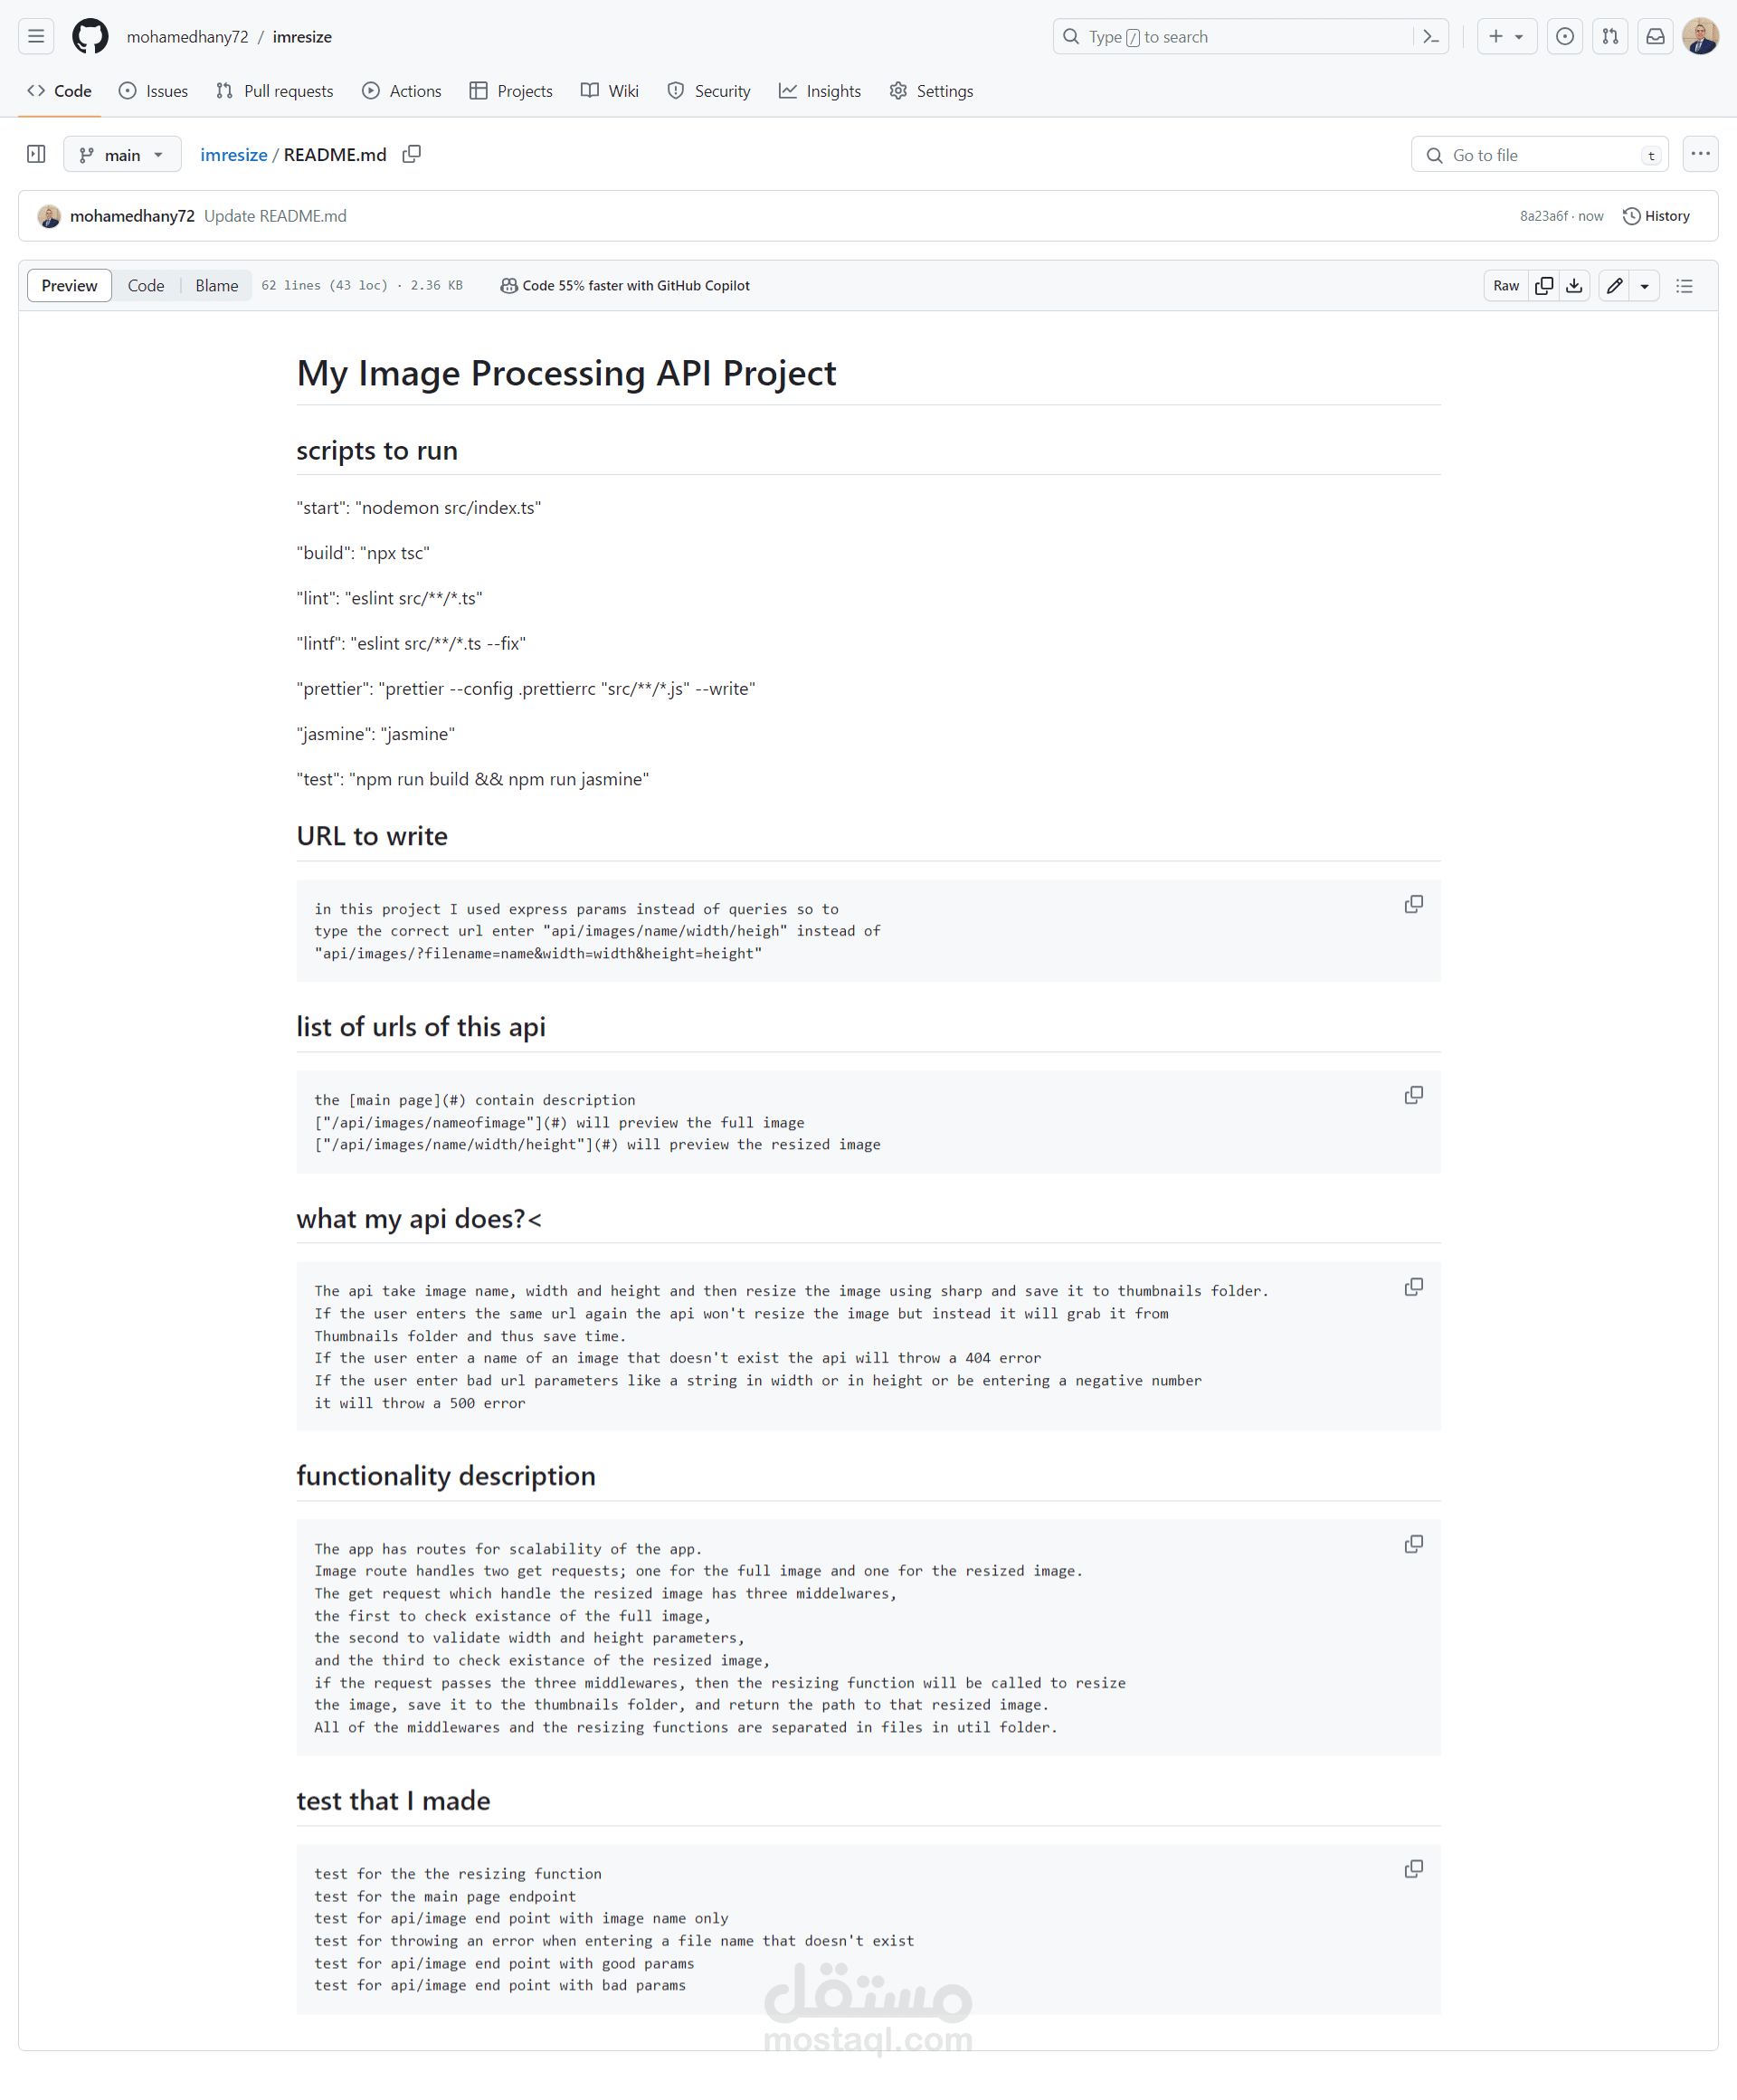
Task: Open the notifications inbox
Action: coord(1655,37)
